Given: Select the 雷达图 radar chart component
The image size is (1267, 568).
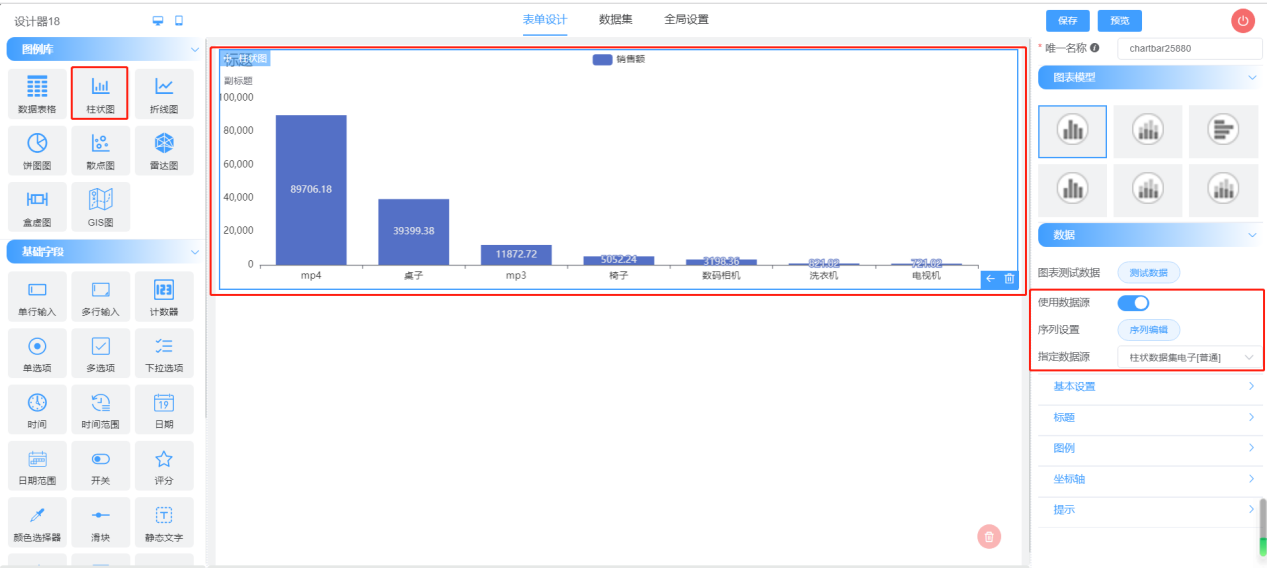Looking at the screenshot, I should (164, 150).
